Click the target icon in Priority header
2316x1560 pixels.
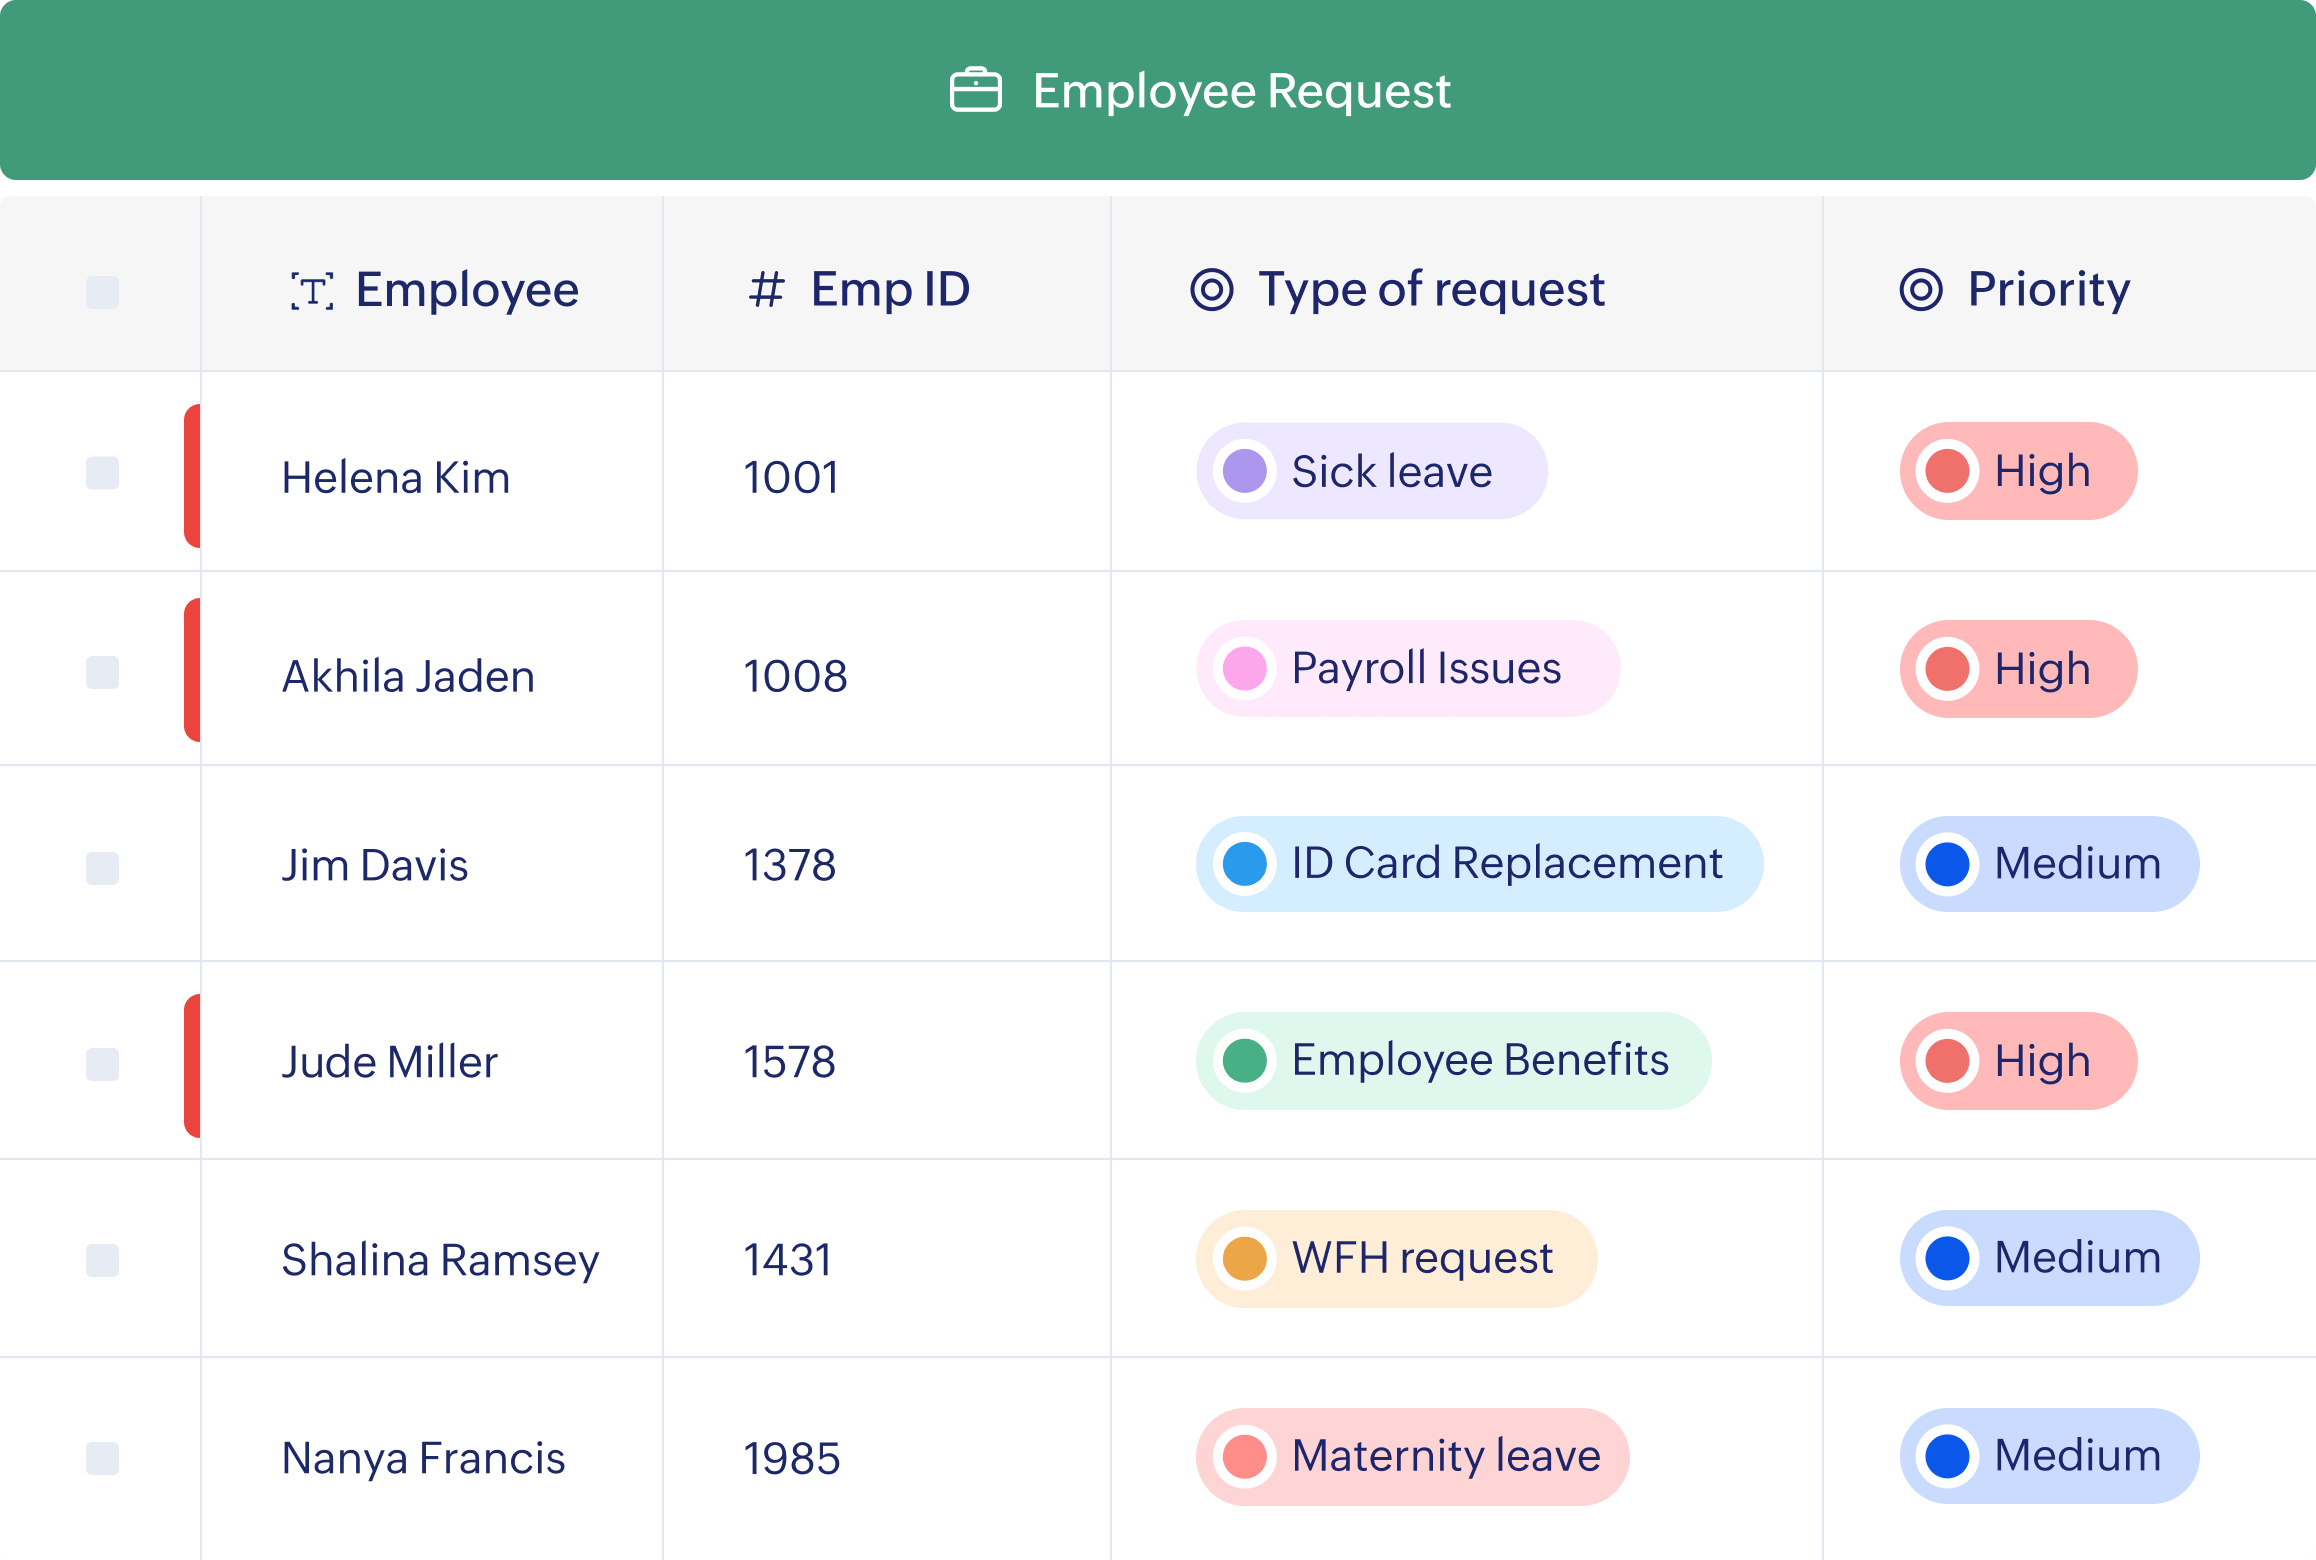(1922, 290)
